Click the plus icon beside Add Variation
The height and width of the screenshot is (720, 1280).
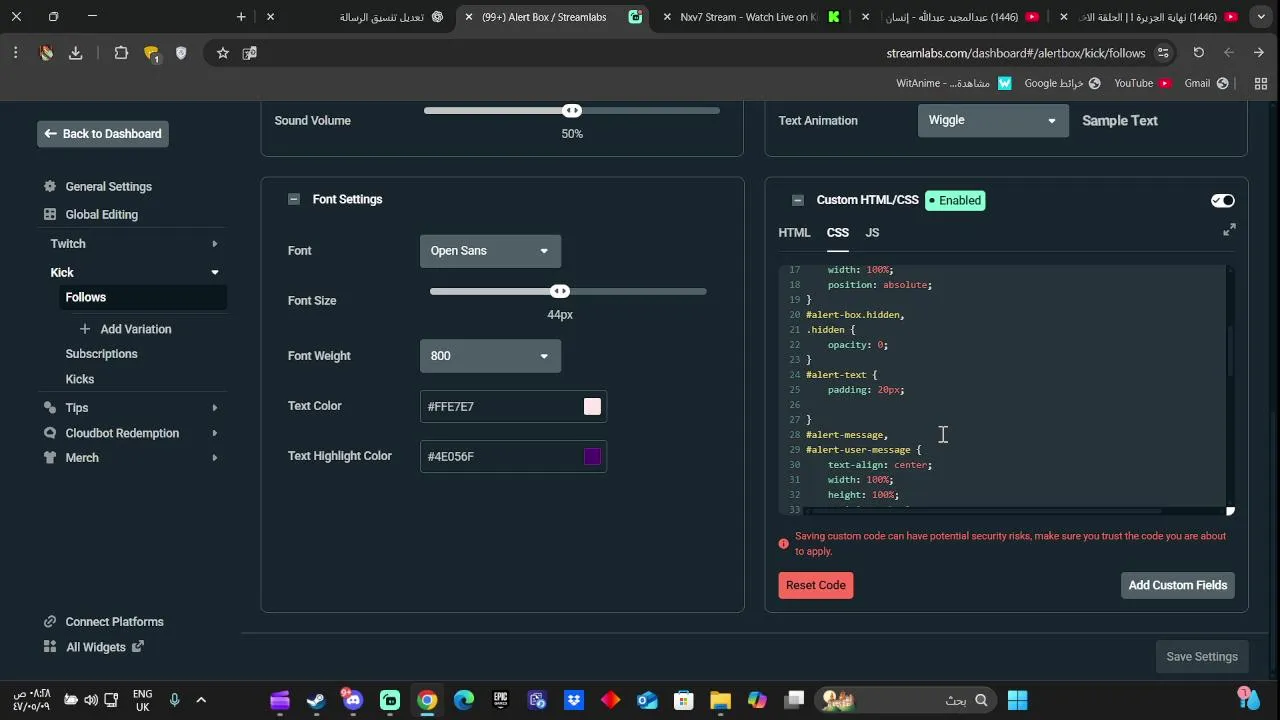pos(85,329)
